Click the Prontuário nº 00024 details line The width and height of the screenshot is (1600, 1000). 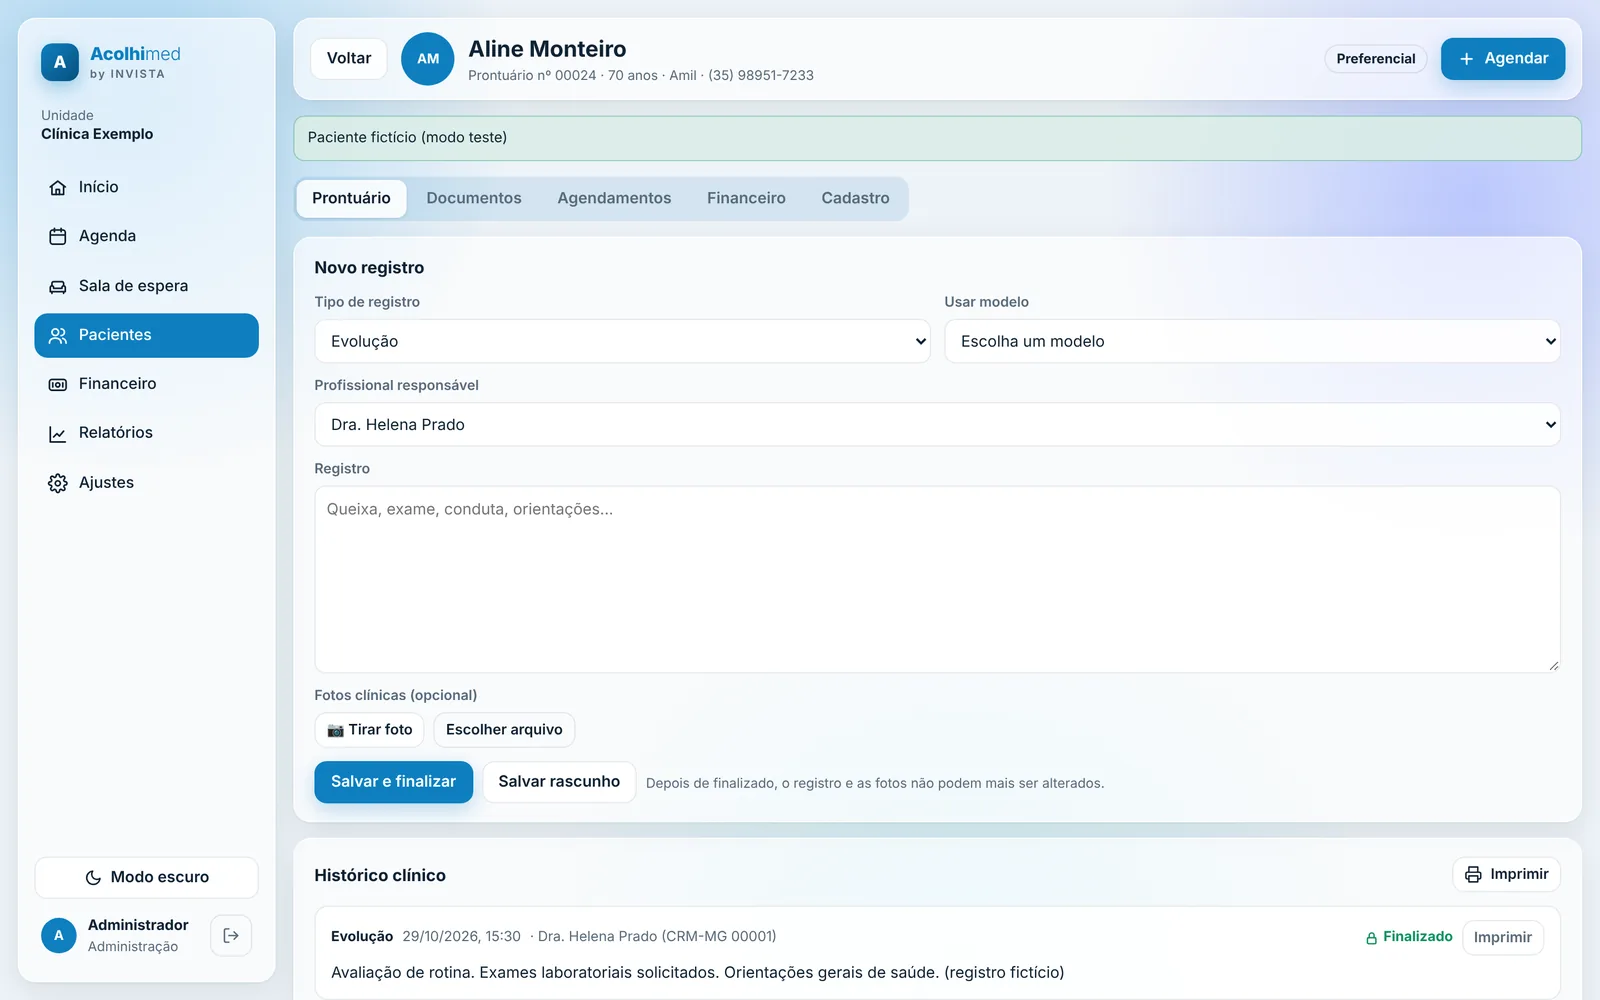(641, 76)
